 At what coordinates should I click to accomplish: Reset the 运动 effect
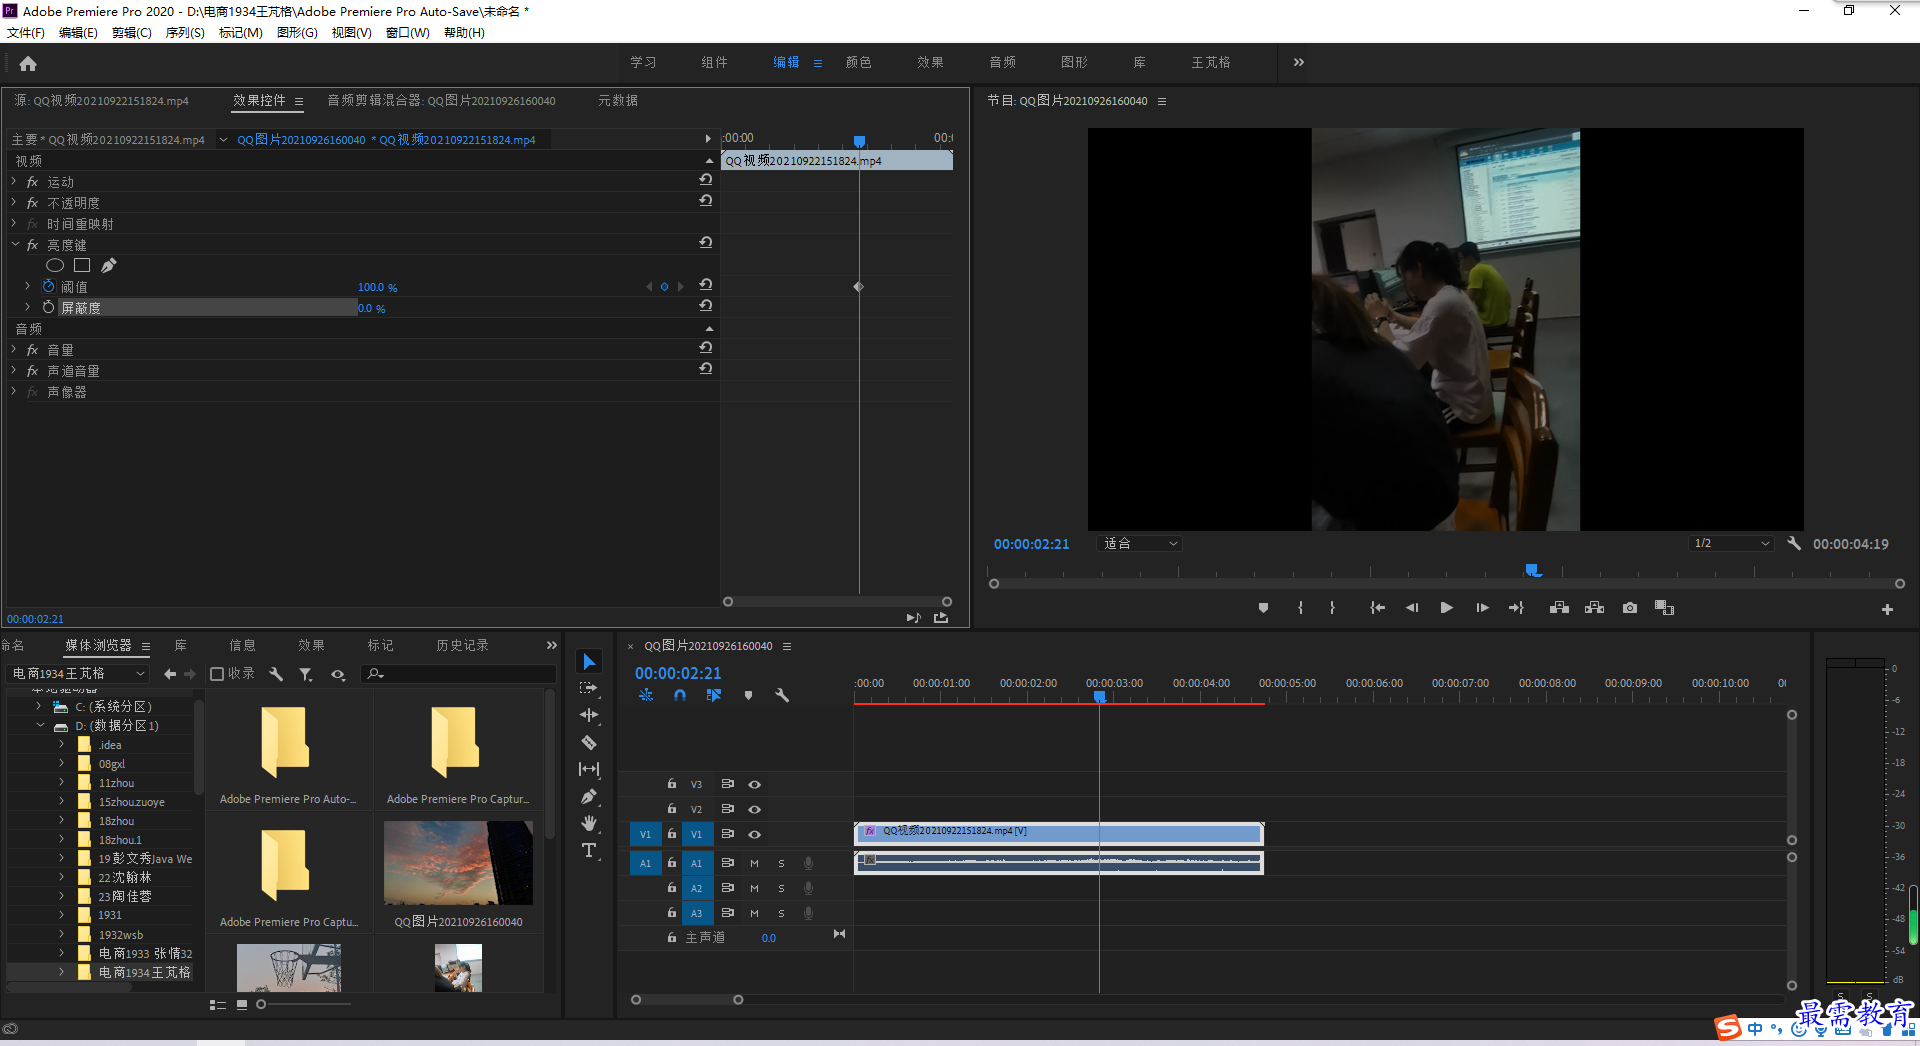click(706, 180)
